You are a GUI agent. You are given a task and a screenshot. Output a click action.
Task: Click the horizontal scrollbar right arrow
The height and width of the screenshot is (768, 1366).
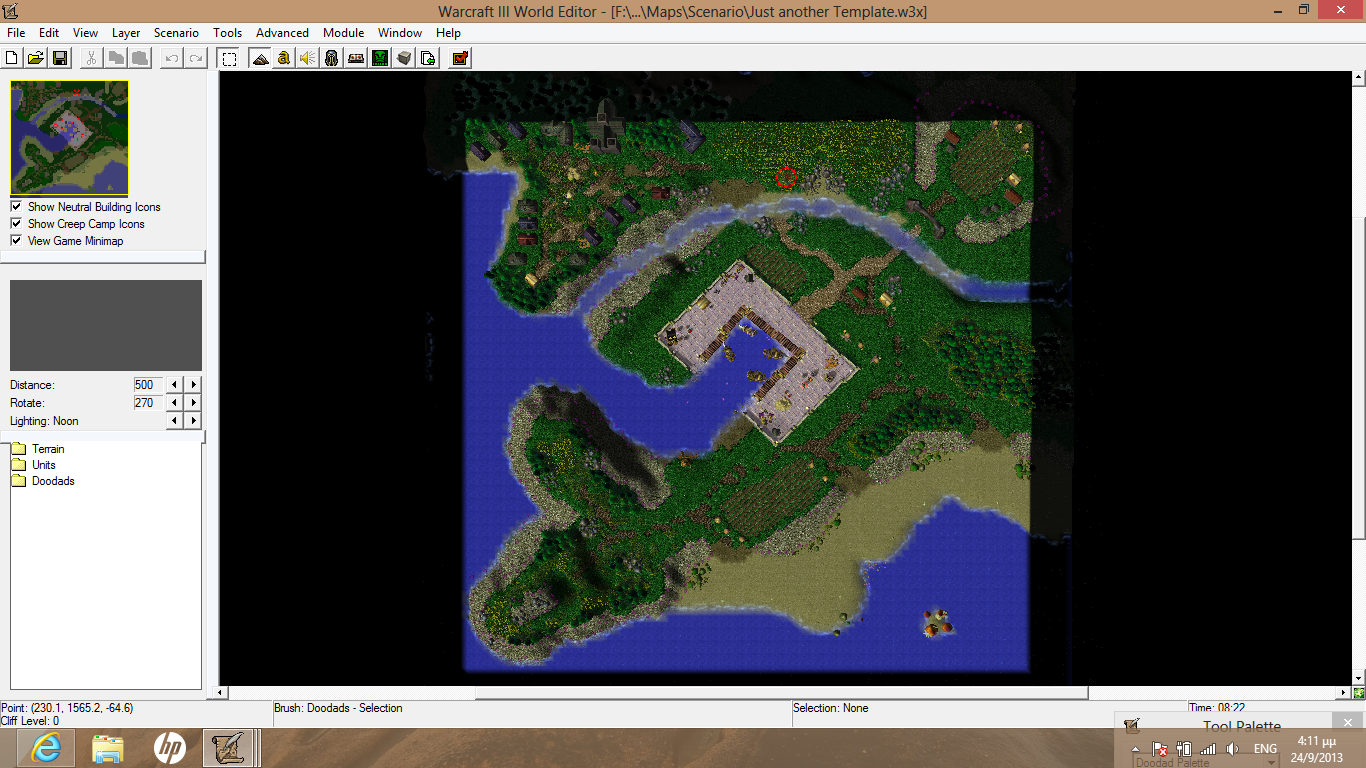[x=1345, y=692]
